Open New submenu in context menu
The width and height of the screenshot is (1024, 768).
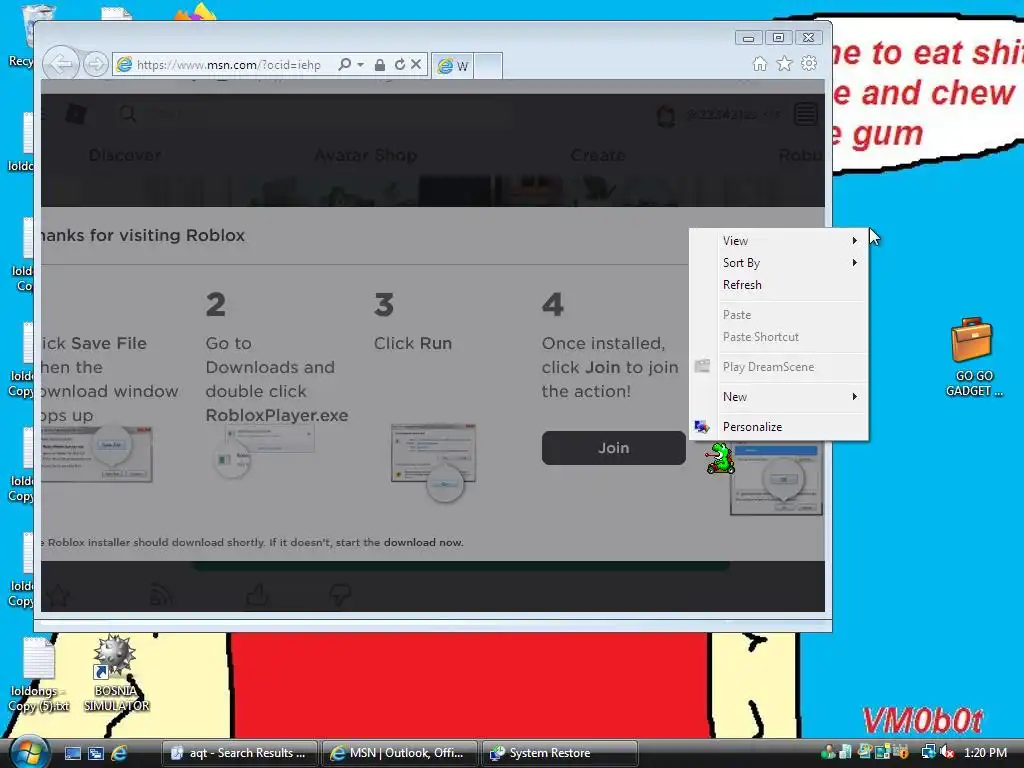(x=779, y=397)
